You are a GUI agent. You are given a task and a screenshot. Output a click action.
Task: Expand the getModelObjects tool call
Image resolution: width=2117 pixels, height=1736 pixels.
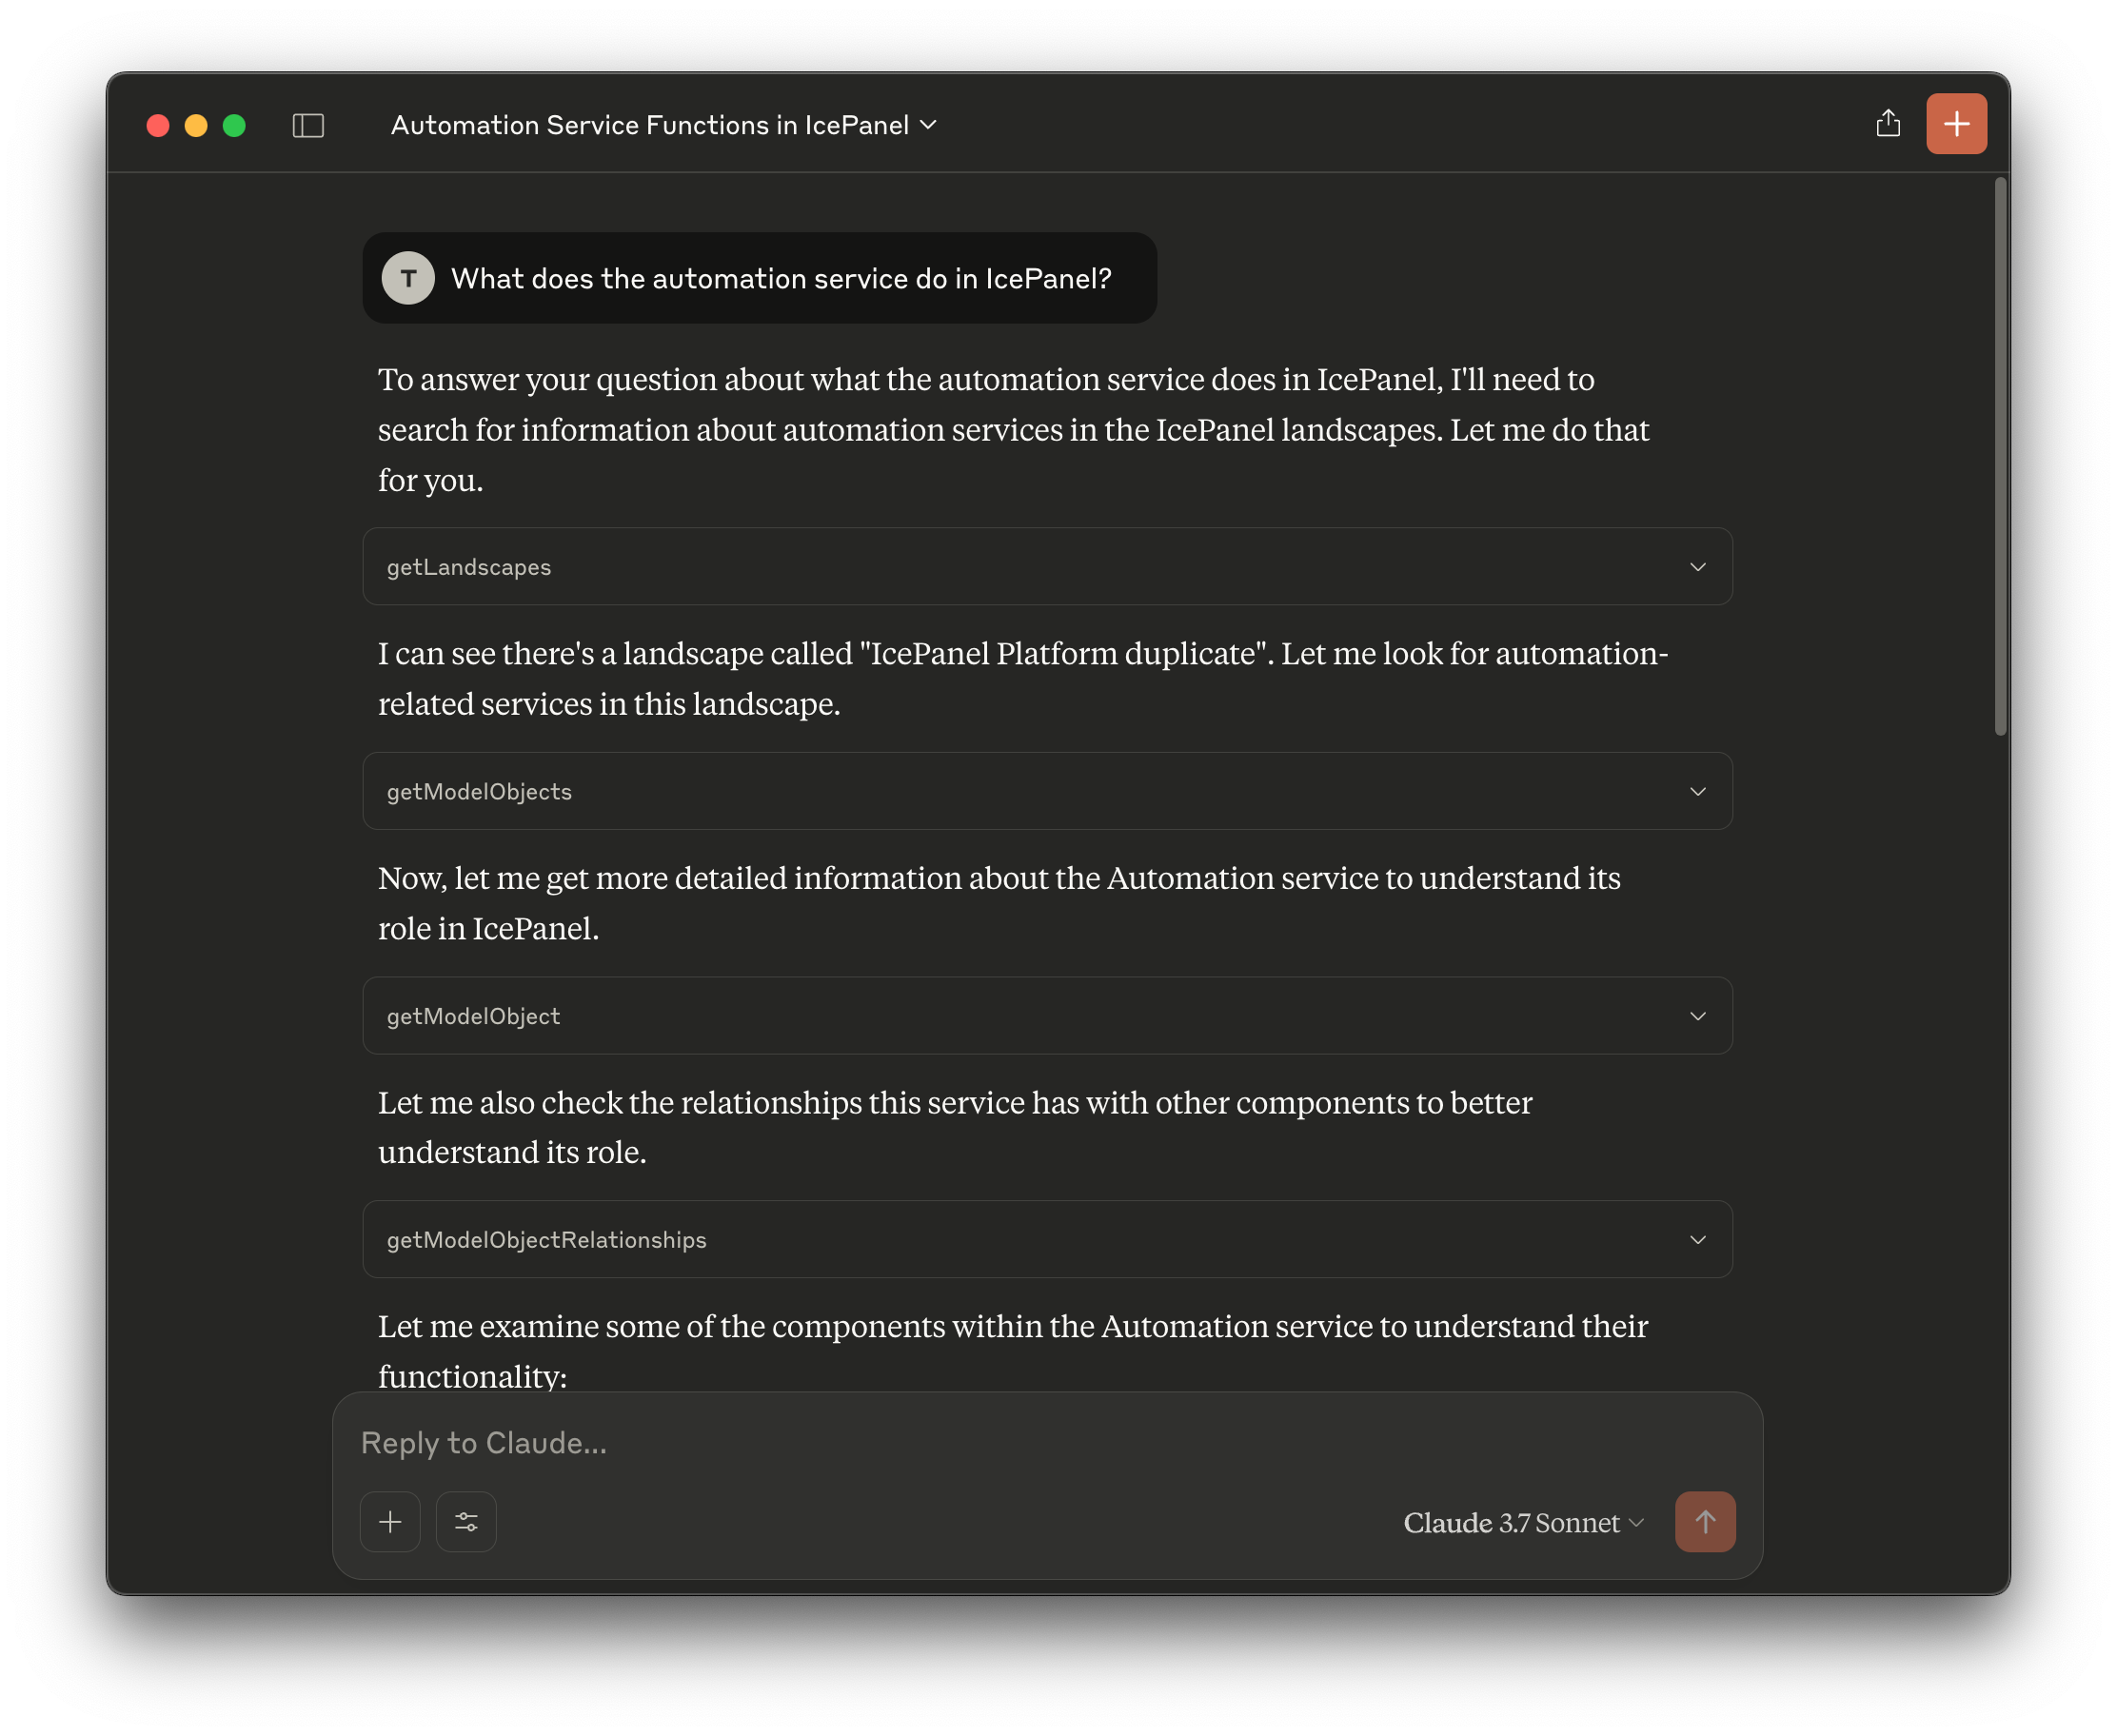(1046, 791)
